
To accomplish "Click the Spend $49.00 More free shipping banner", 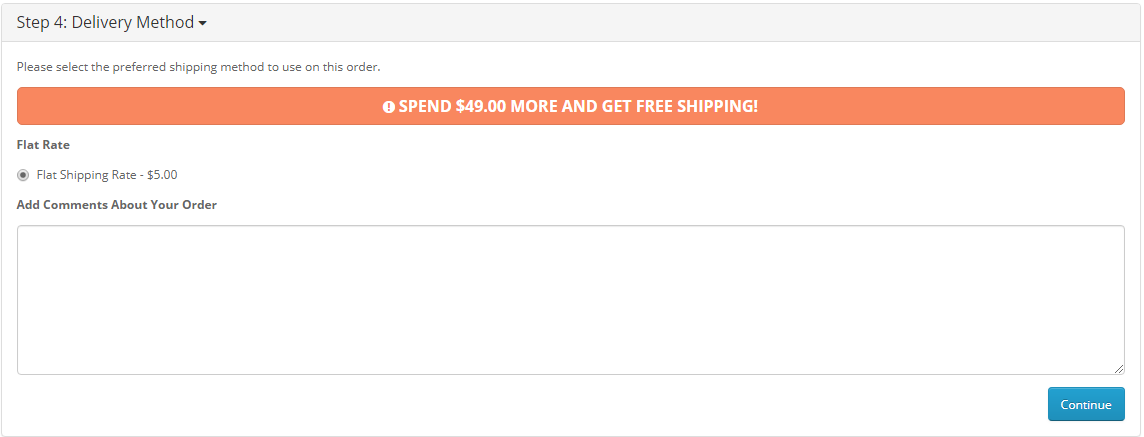I will coord(570,106).
